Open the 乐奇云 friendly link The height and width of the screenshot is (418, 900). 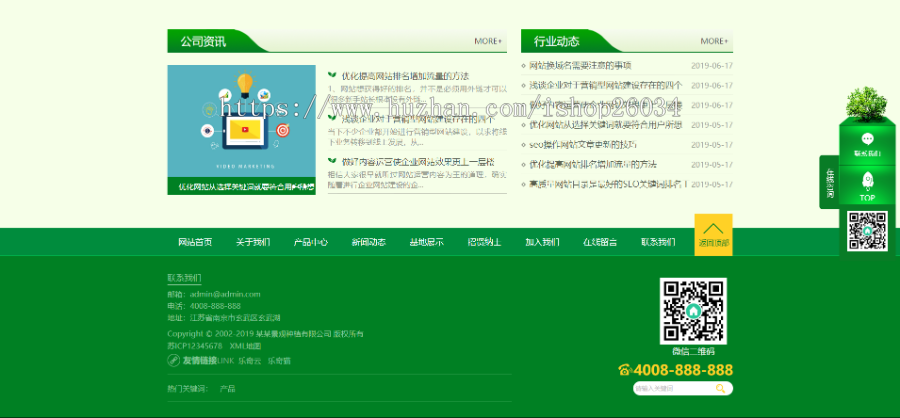[x=250, y=361]
